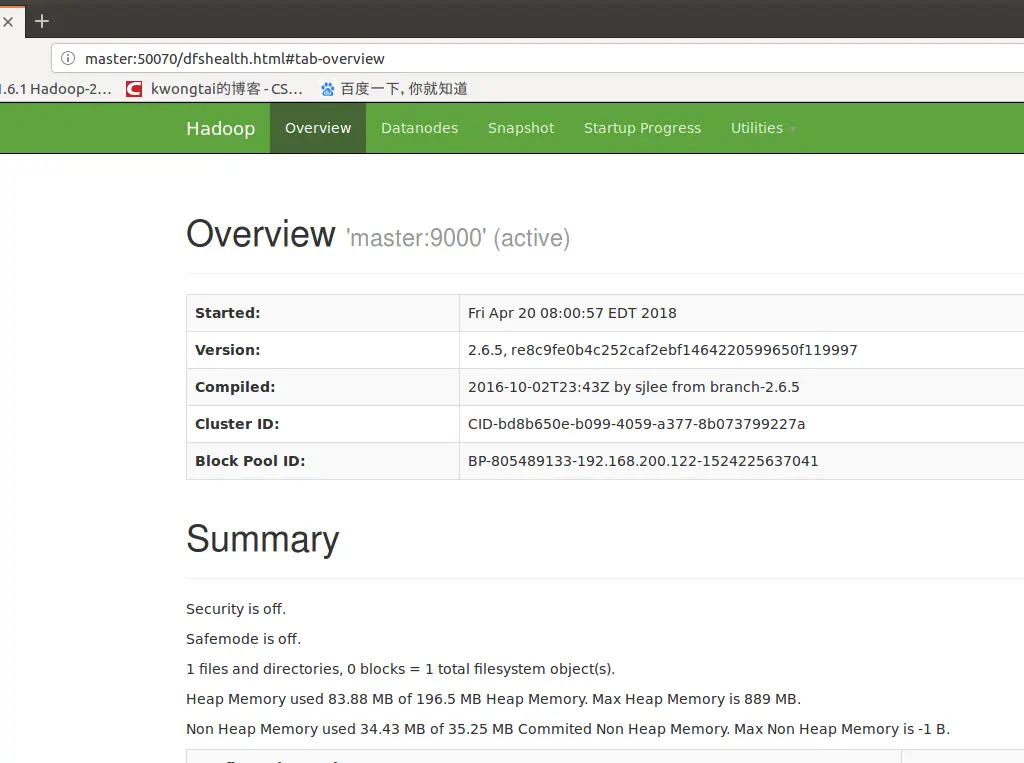
Task: Select the version value 2.6.5 hash
Action: [663, 350]
